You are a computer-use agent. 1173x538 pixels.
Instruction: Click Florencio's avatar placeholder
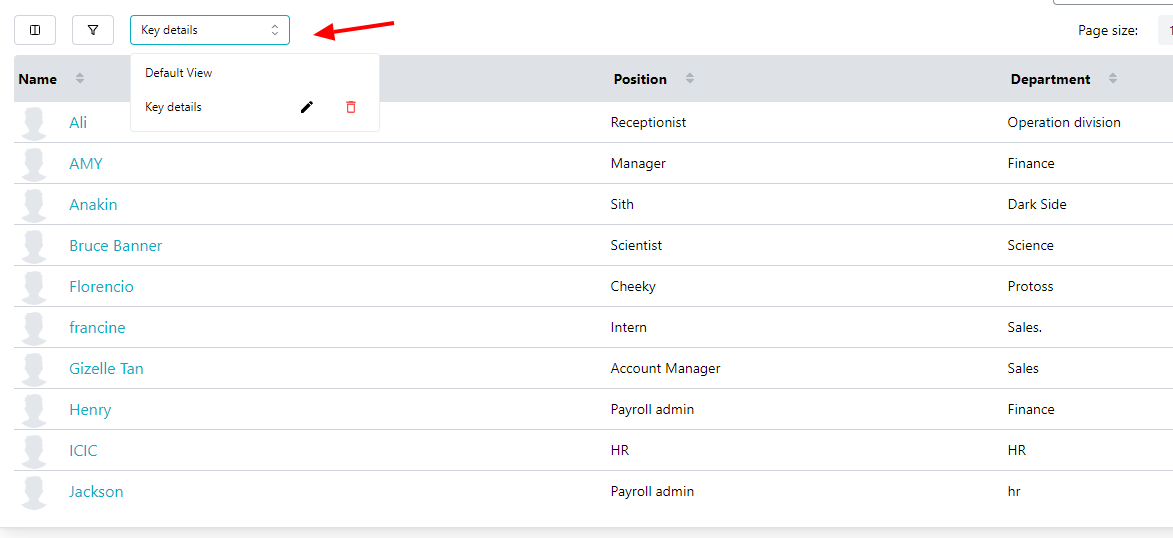point(34,287)
